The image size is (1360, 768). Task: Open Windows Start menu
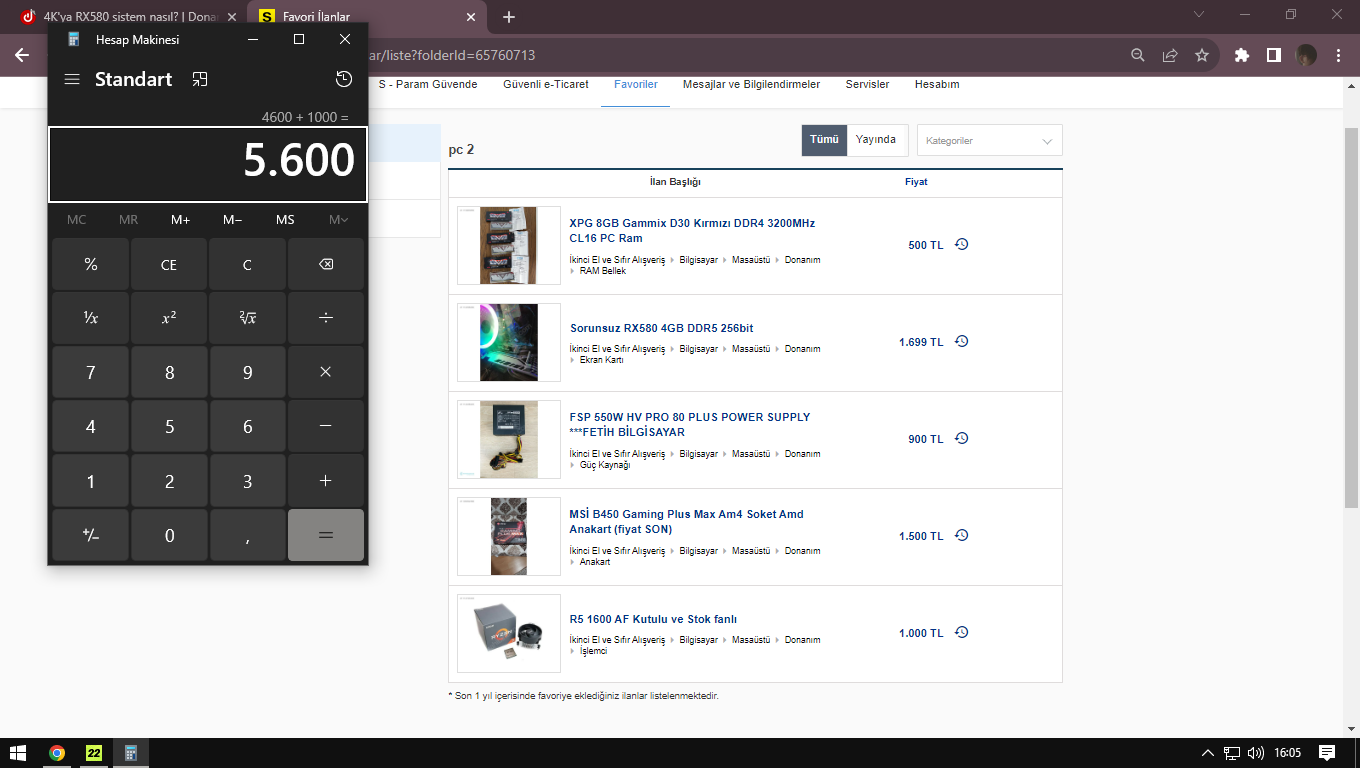pyautogui.click(x=18, y=752)
